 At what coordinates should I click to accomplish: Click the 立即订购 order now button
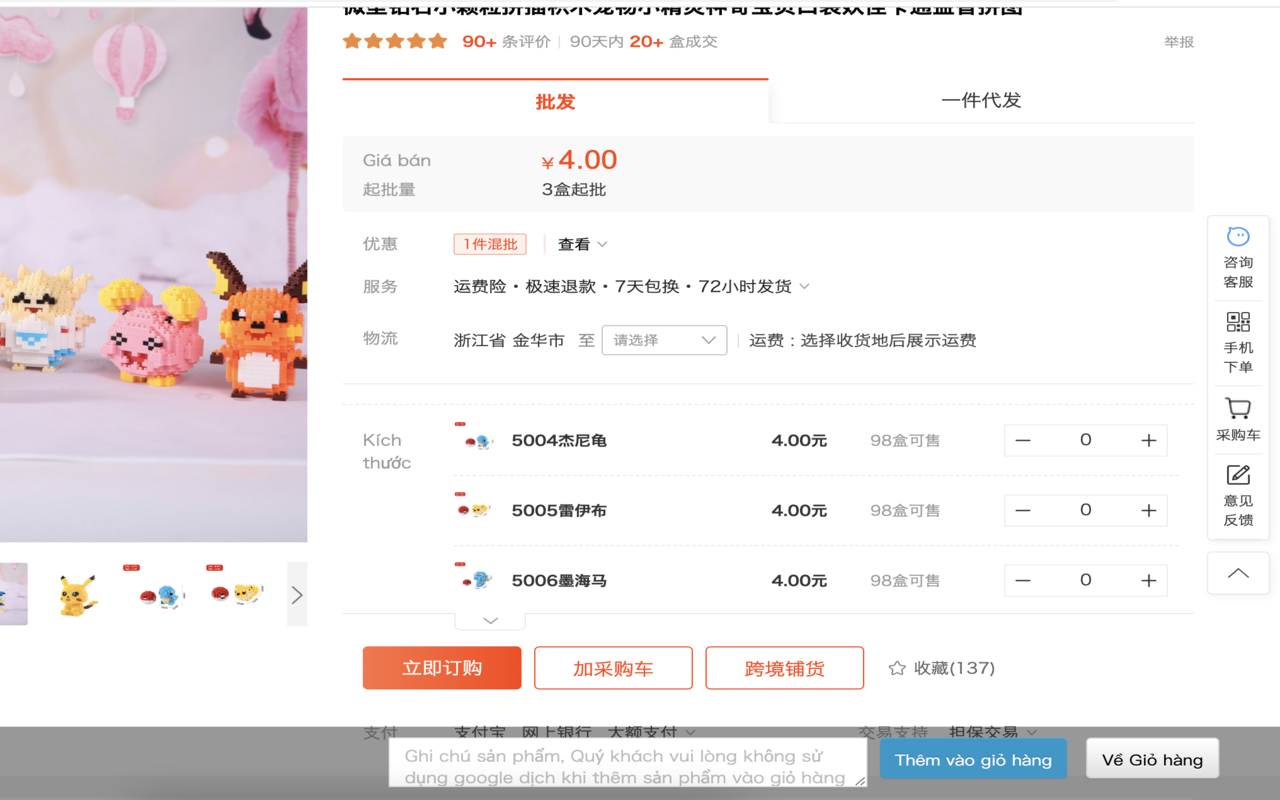[441, 667]
